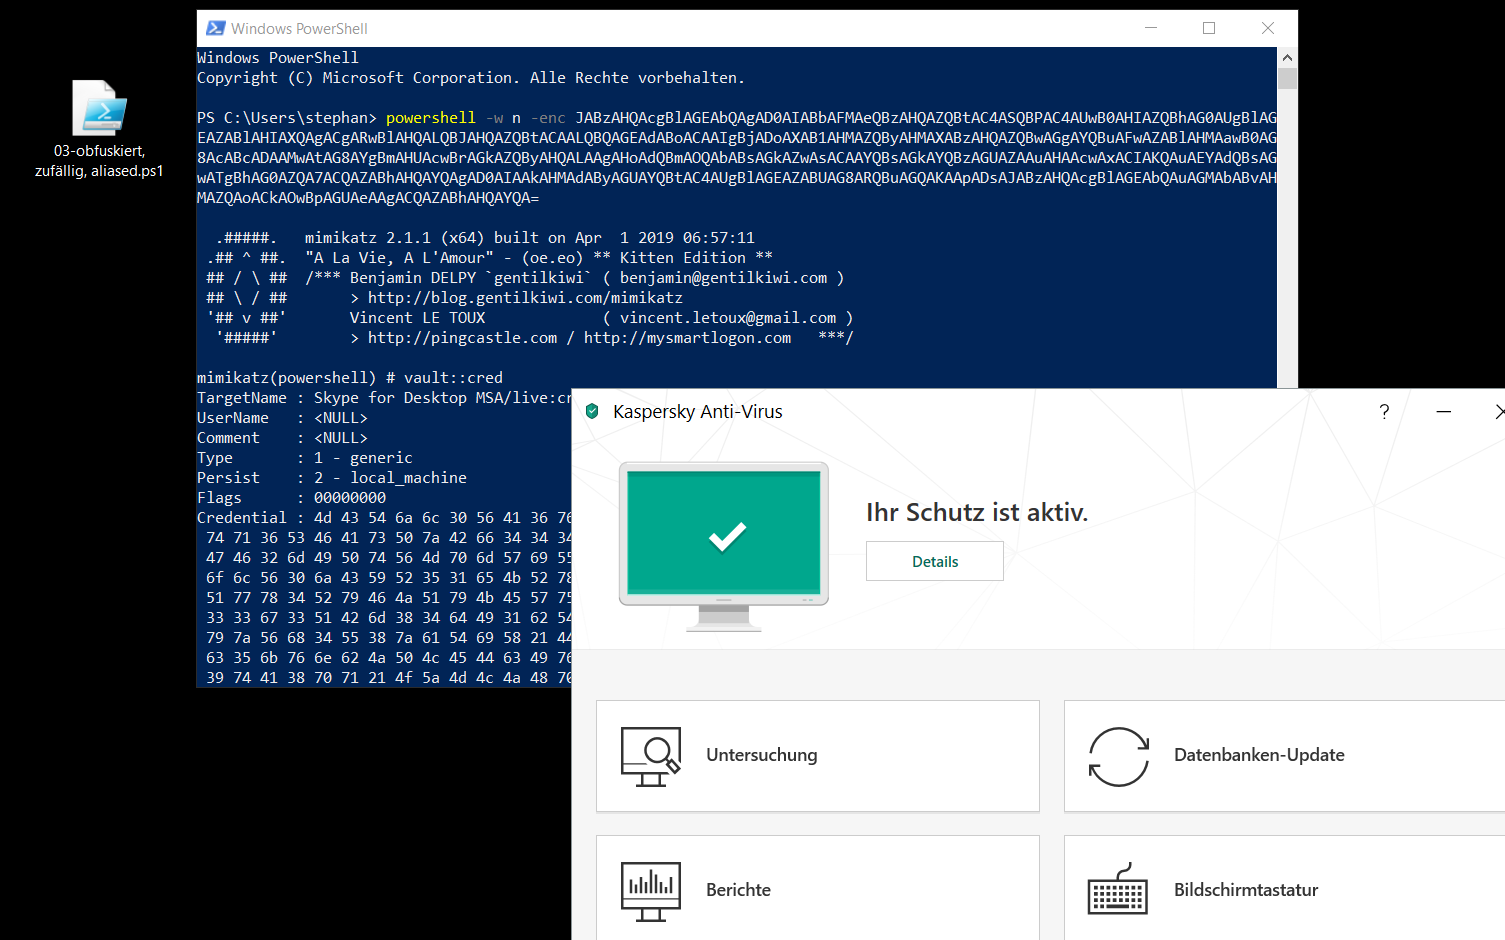Click 'benjamin@gentilkiwi.com' email text
Screen dimensions: 1505x940
pyautogui.click(x=724, y=278)
